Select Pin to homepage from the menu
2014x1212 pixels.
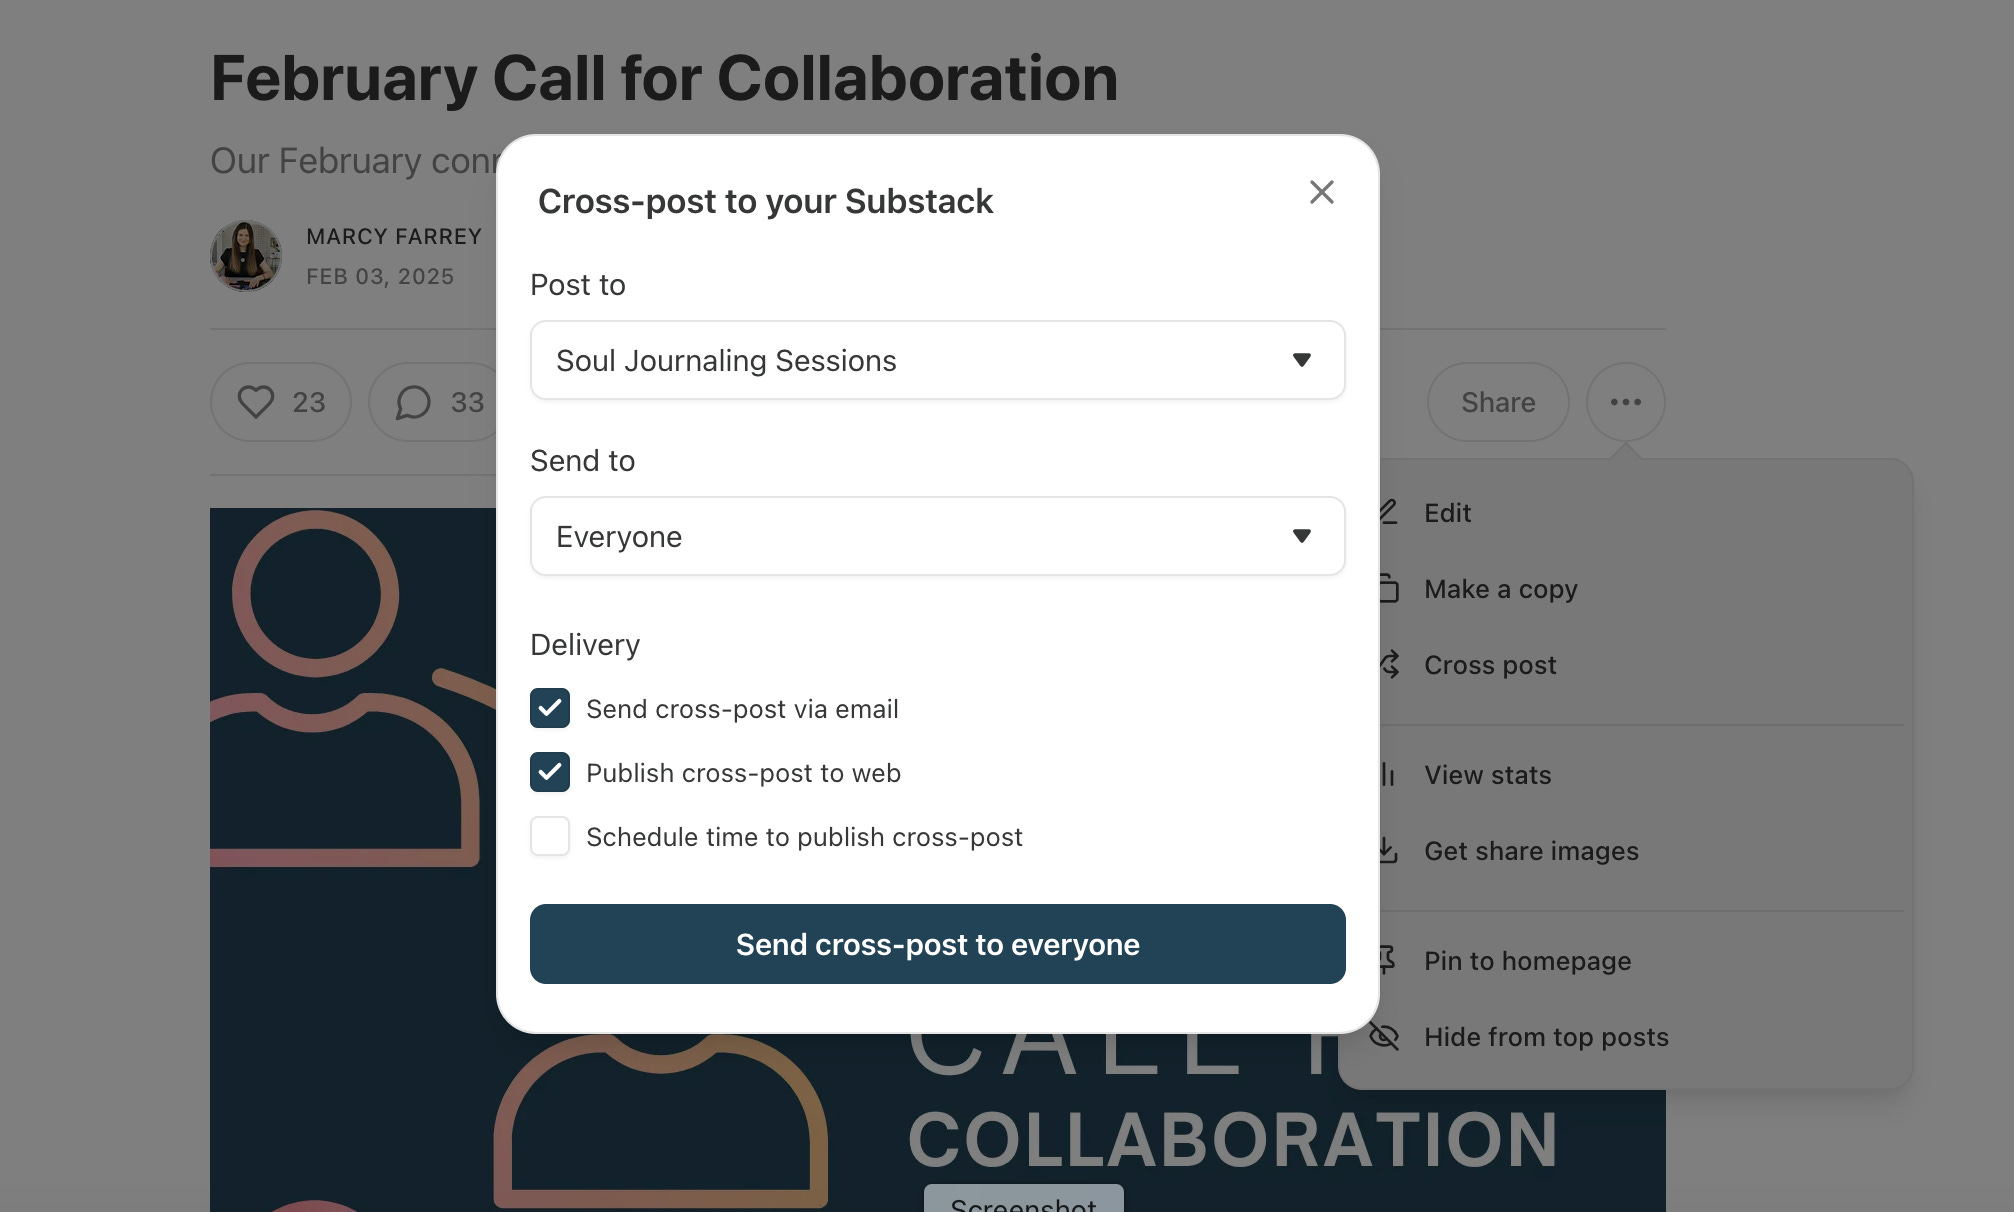tap(1525, 961)
